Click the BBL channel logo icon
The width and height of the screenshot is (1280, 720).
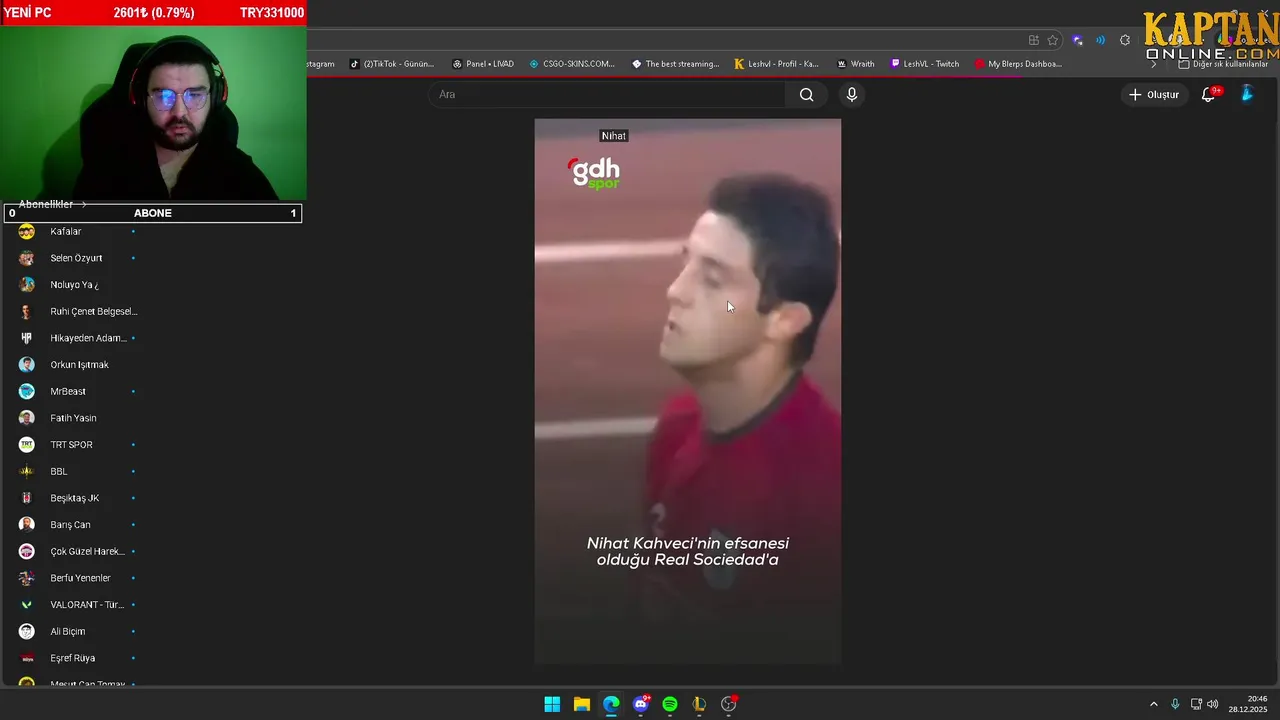[x=27, y=471]
